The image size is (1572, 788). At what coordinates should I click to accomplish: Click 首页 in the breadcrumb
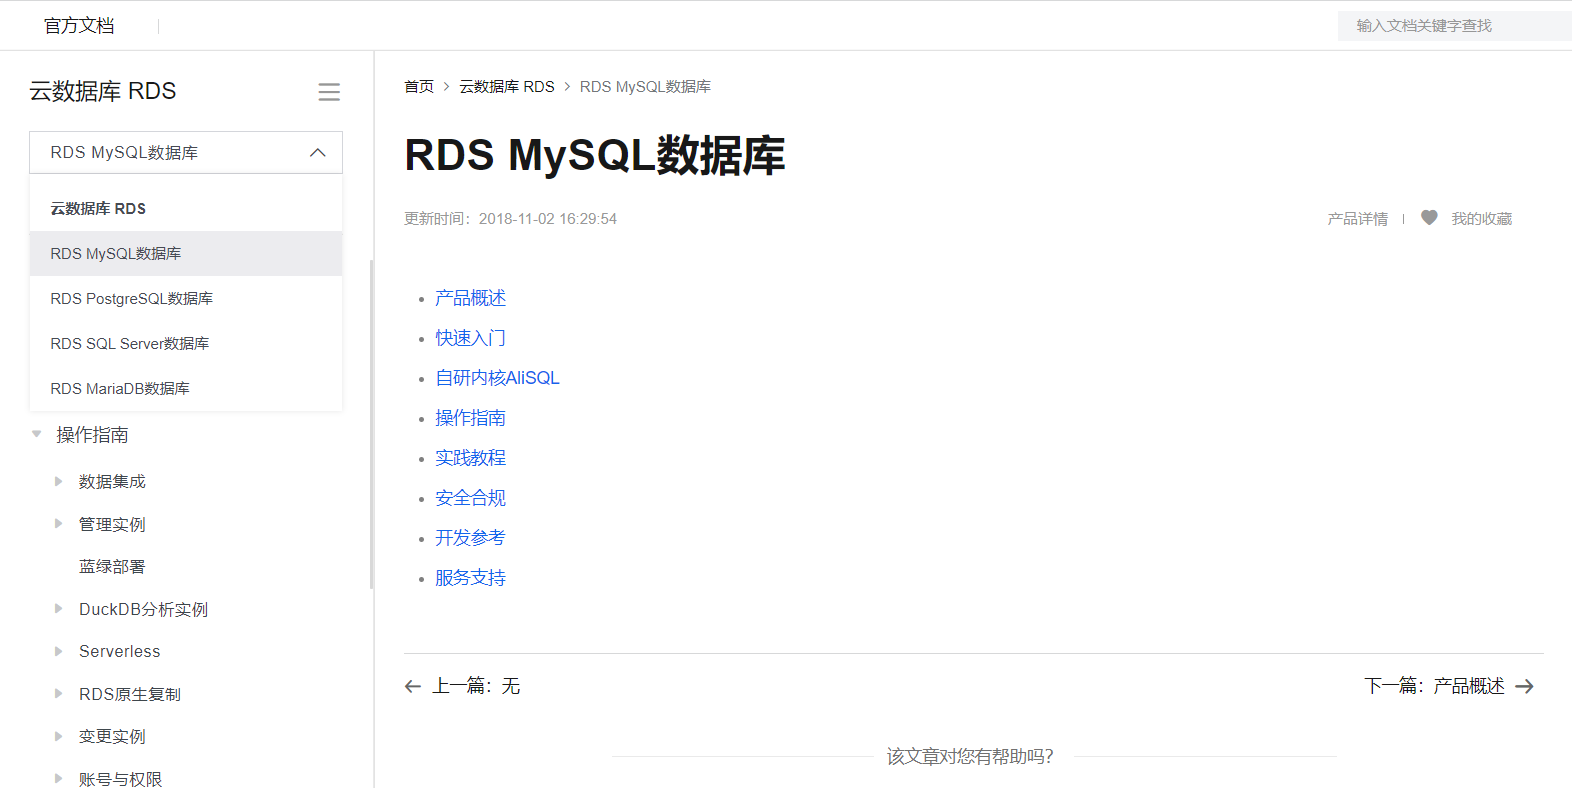tap(419, 87)
